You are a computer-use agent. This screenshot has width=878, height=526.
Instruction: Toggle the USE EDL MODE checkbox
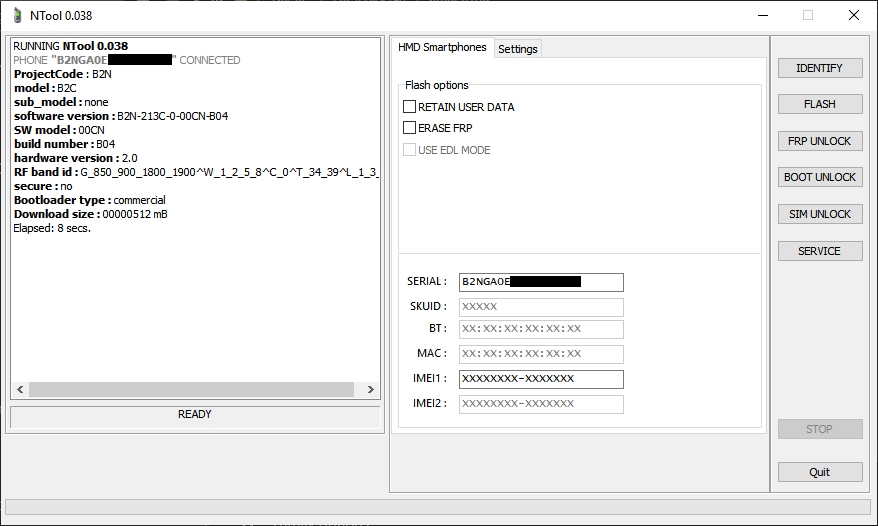point(409,150)
